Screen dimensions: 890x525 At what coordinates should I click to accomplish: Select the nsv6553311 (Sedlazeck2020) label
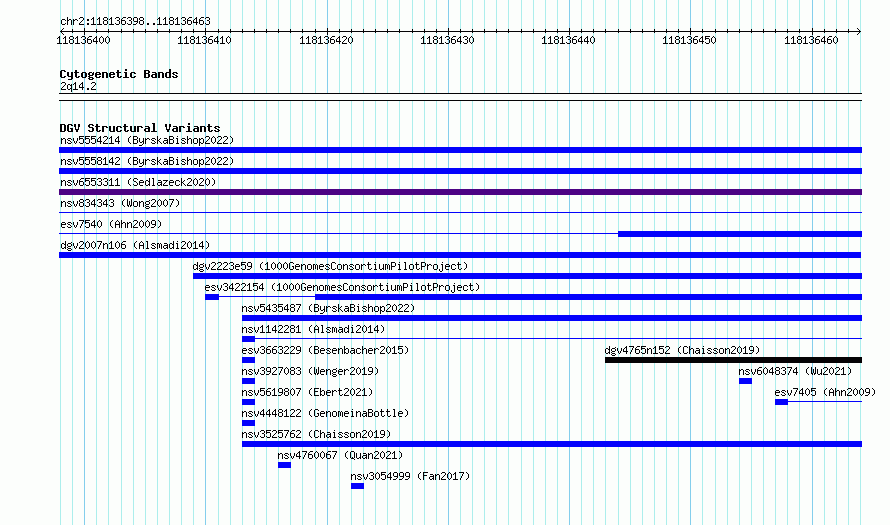[x=138, y=182]
